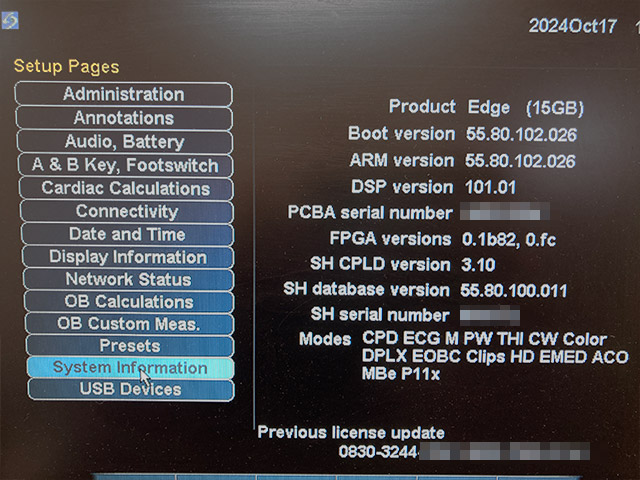Open OB Calculations page
Screen dimensions: 640x480
pyautogui.click(x=129, y=302)
